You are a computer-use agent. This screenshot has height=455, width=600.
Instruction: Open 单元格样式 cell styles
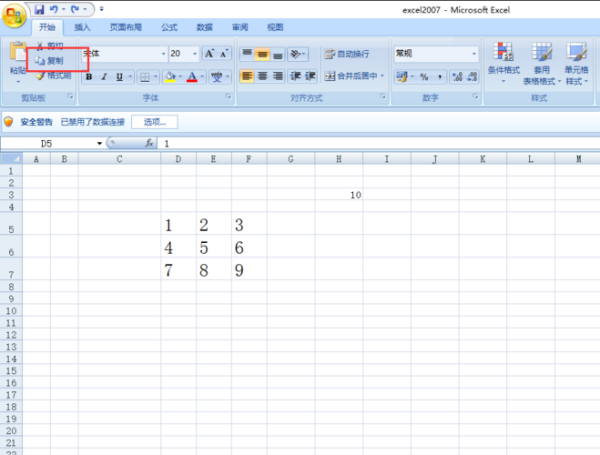[x=576, y=63]
